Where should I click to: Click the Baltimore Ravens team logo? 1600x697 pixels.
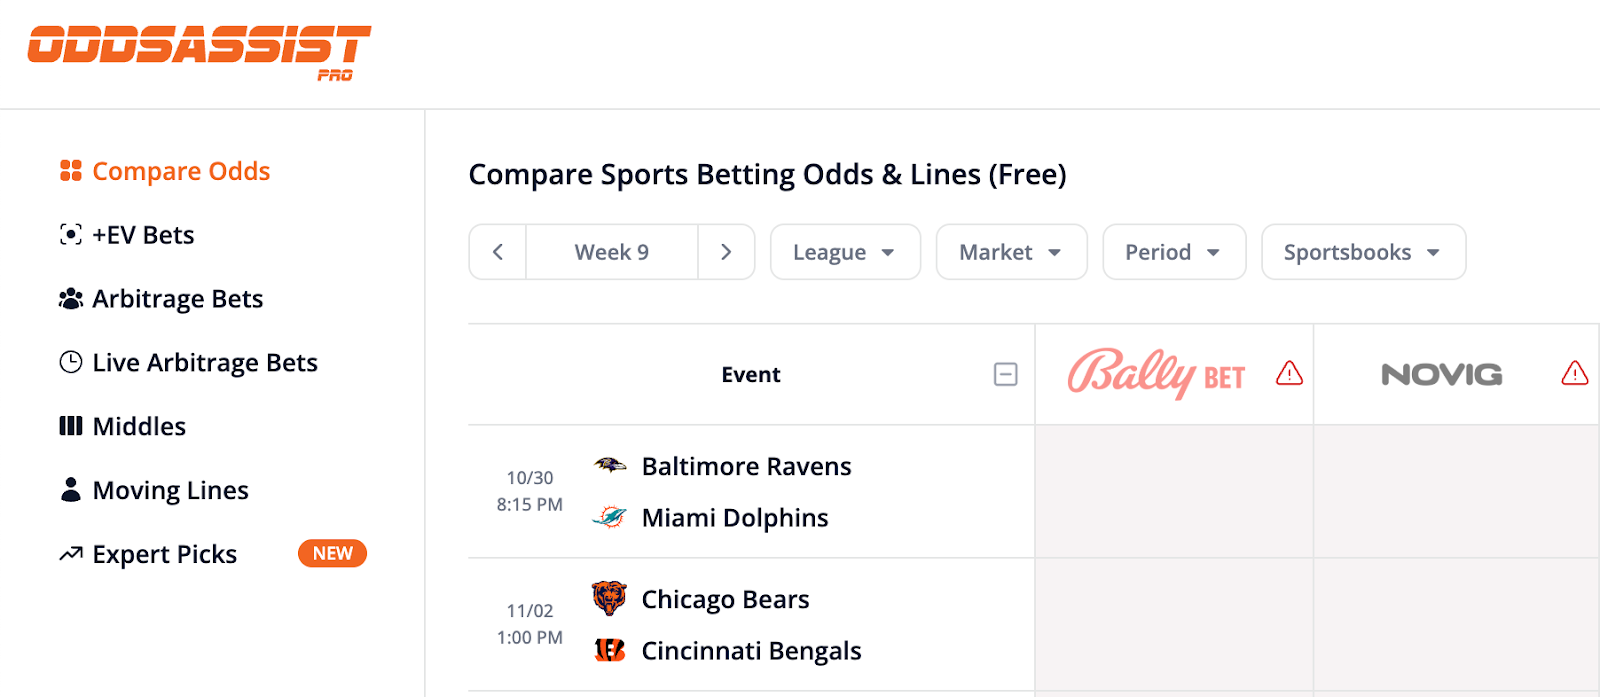click(x=613, y=466)
